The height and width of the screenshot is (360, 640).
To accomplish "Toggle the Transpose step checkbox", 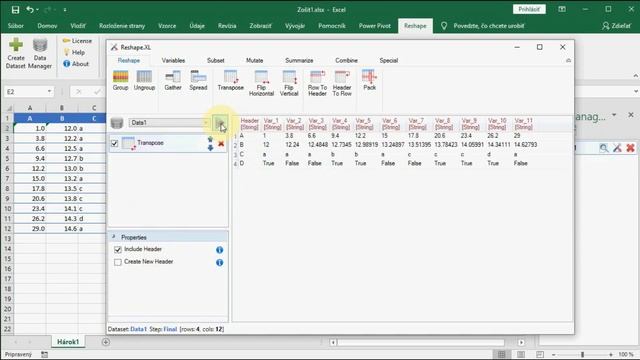I will (115, 143).
